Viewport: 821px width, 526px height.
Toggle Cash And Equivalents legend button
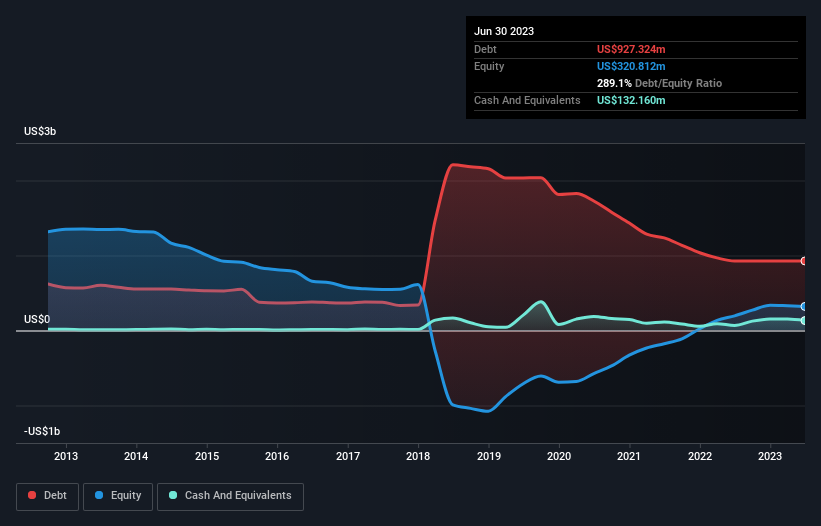coord(230,496)
